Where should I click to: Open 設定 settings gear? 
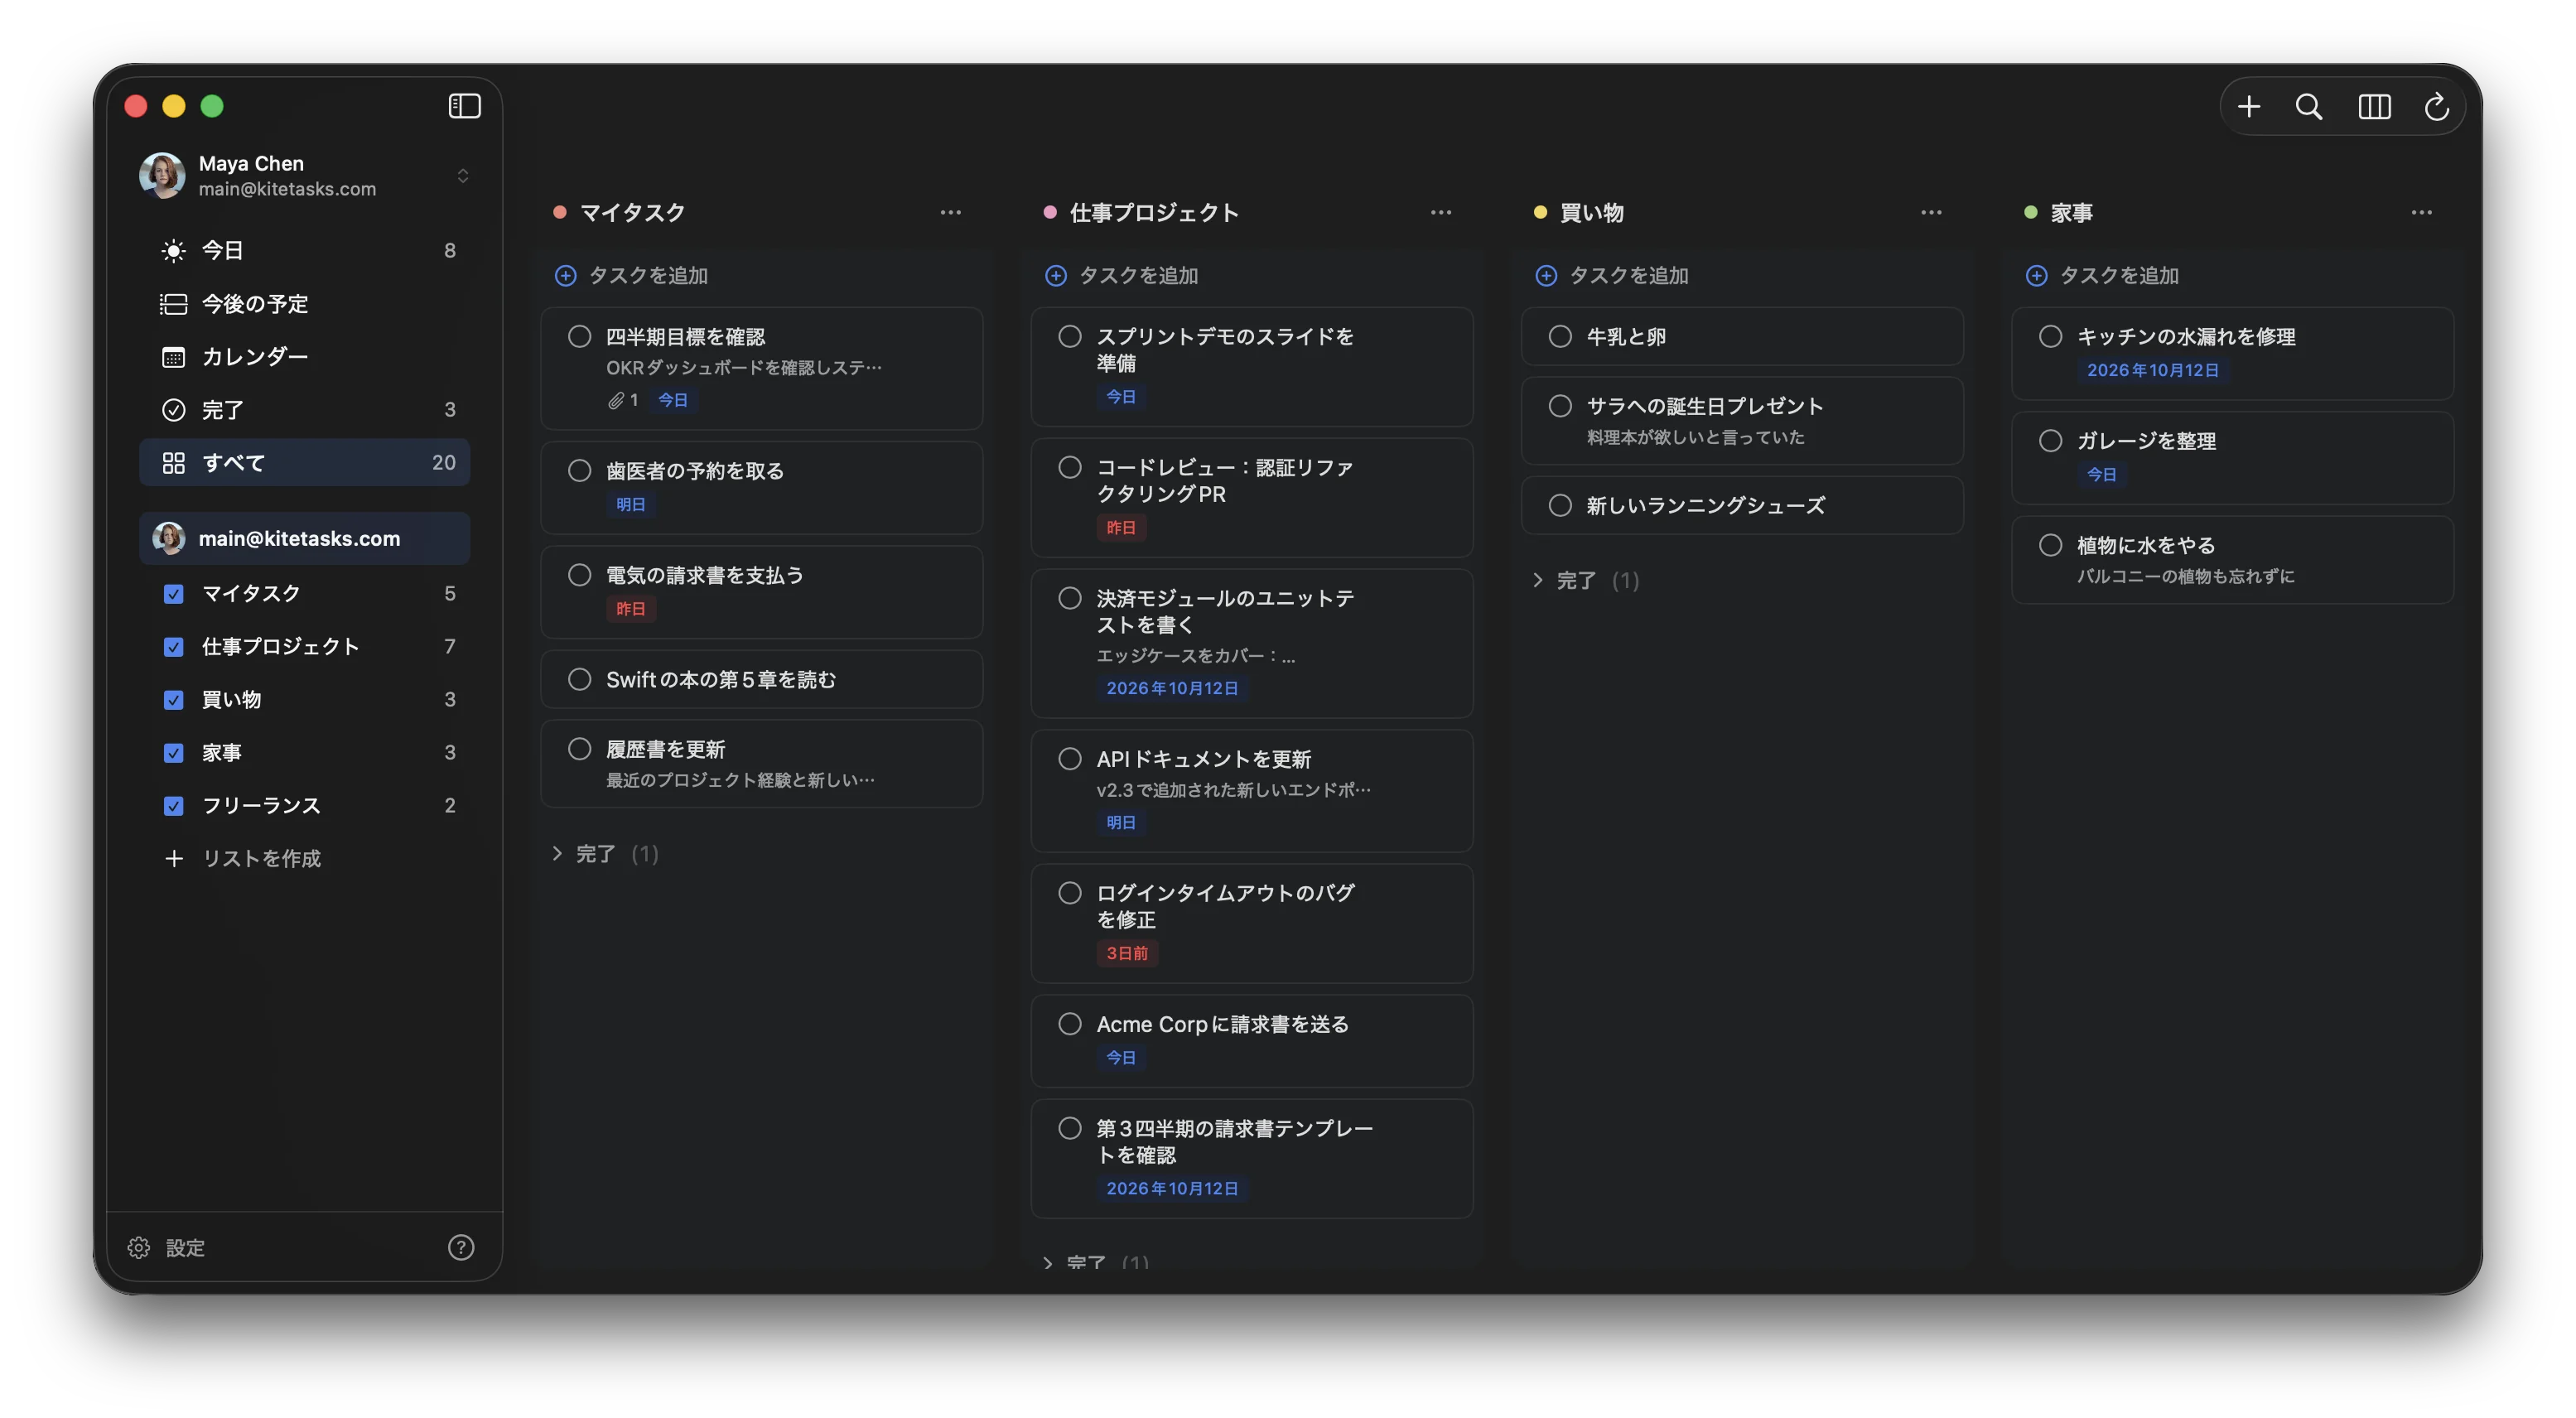click(139, 1247)
